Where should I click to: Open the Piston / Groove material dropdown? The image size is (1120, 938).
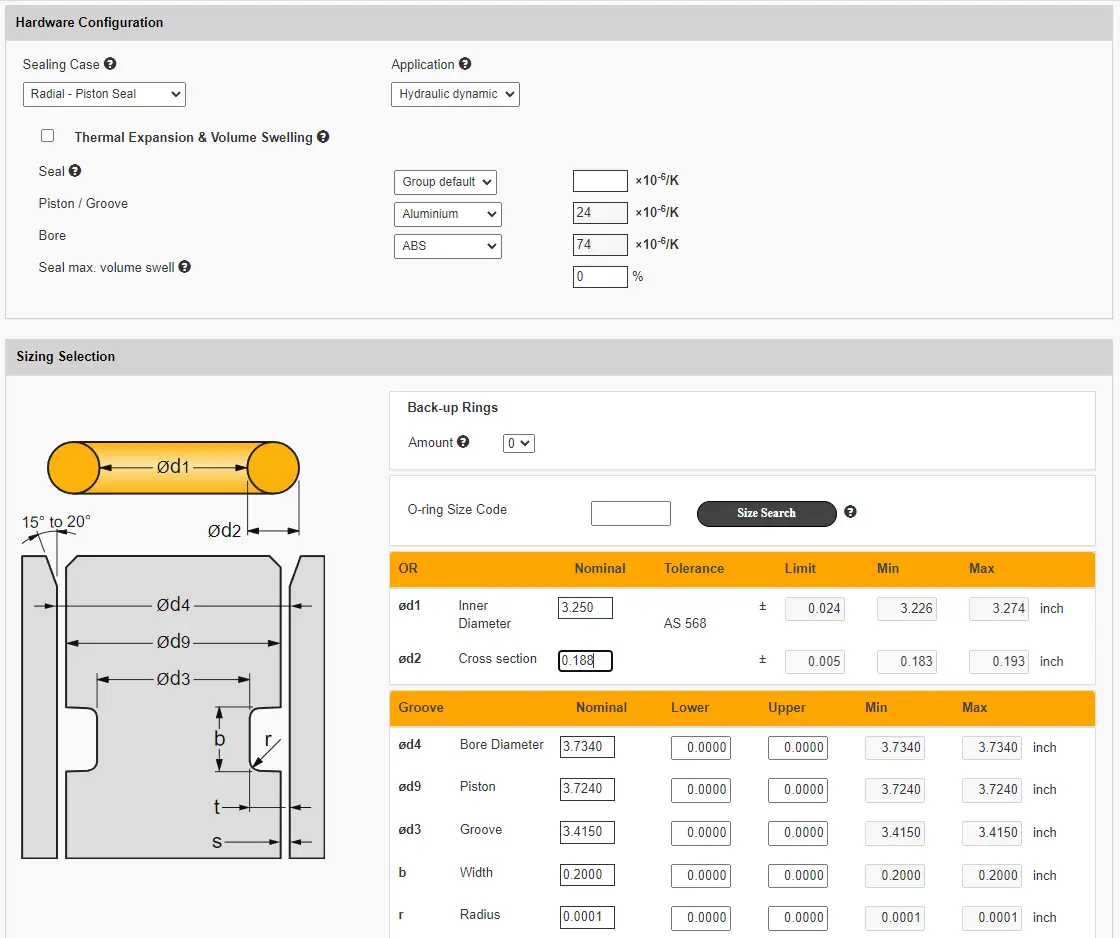click(x=447, y=213)
